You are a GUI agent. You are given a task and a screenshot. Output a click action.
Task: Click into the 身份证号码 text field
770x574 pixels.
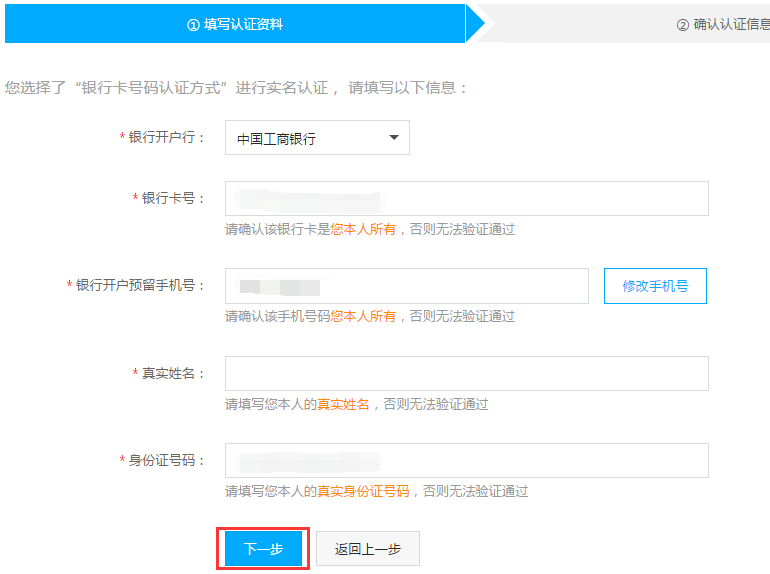coord(466,461)
